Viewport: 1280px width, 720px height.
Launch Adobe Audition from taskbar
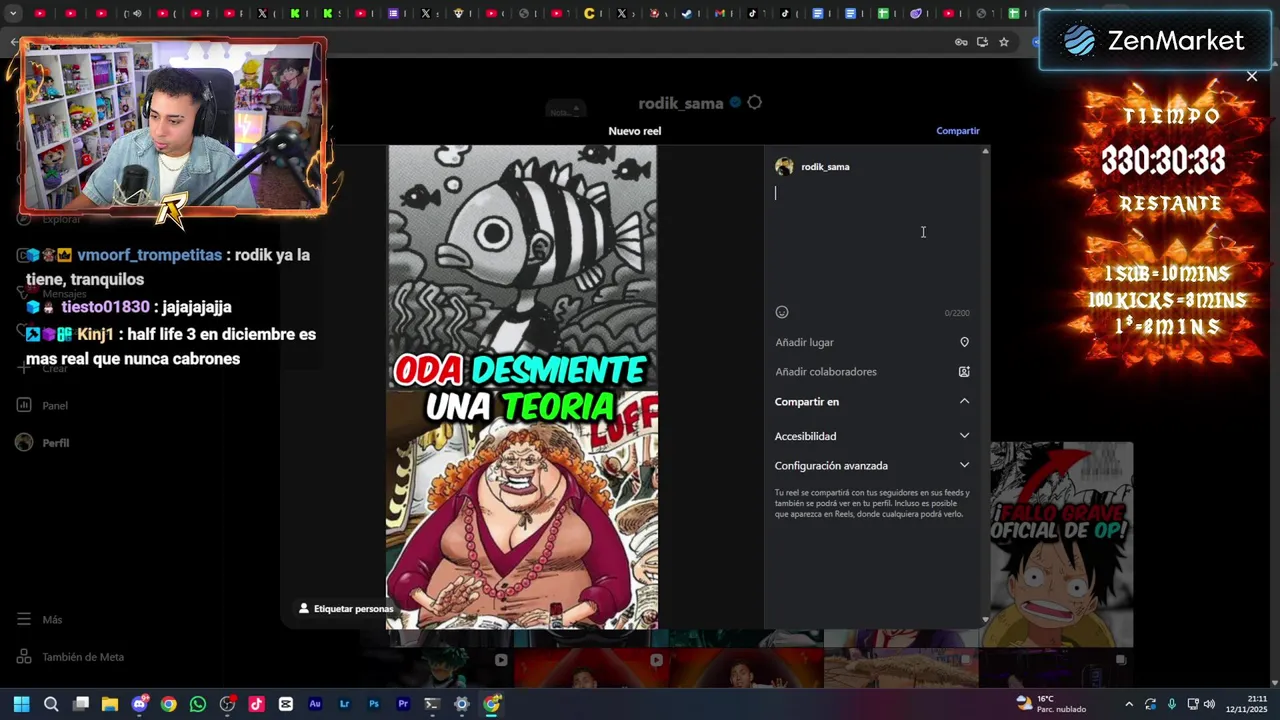(x=315, y=704)
